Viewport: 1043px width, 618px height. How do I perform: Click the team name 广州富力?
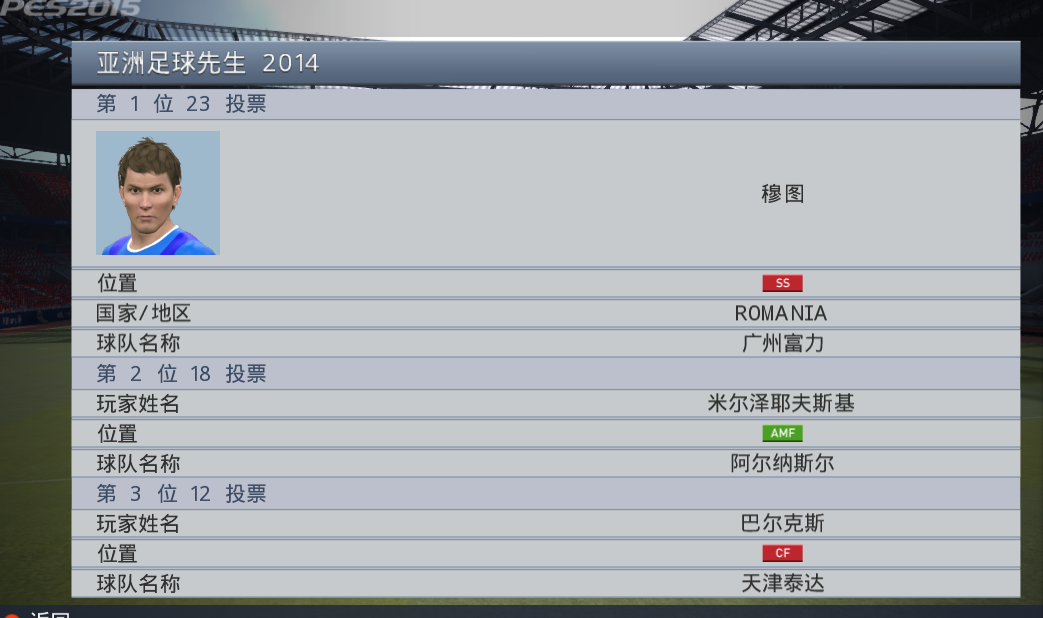pos(782,343)
